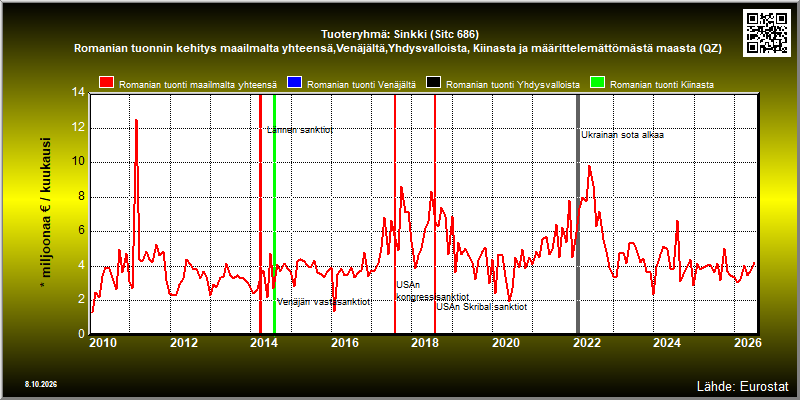Click x-axis year label 2016
Image resolution: width=800 pixels, height=400 pixels.
(x=345, y=342)
